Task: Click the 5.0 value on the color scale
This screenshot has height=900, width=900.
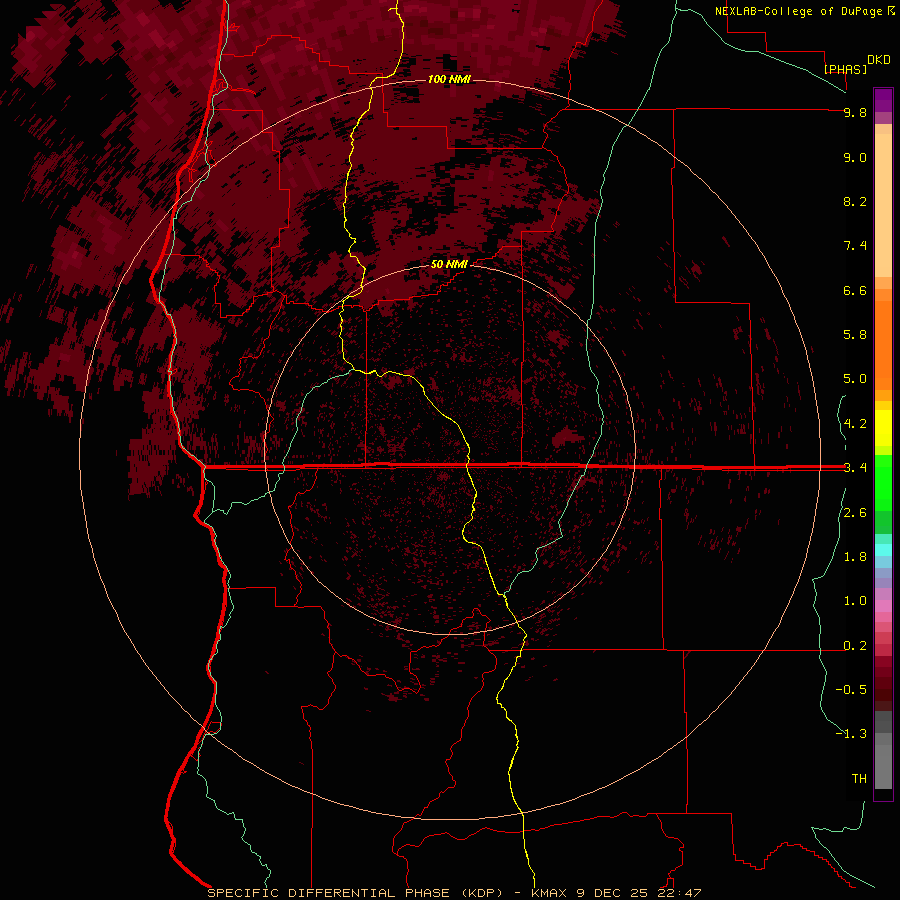Action: 855,379
